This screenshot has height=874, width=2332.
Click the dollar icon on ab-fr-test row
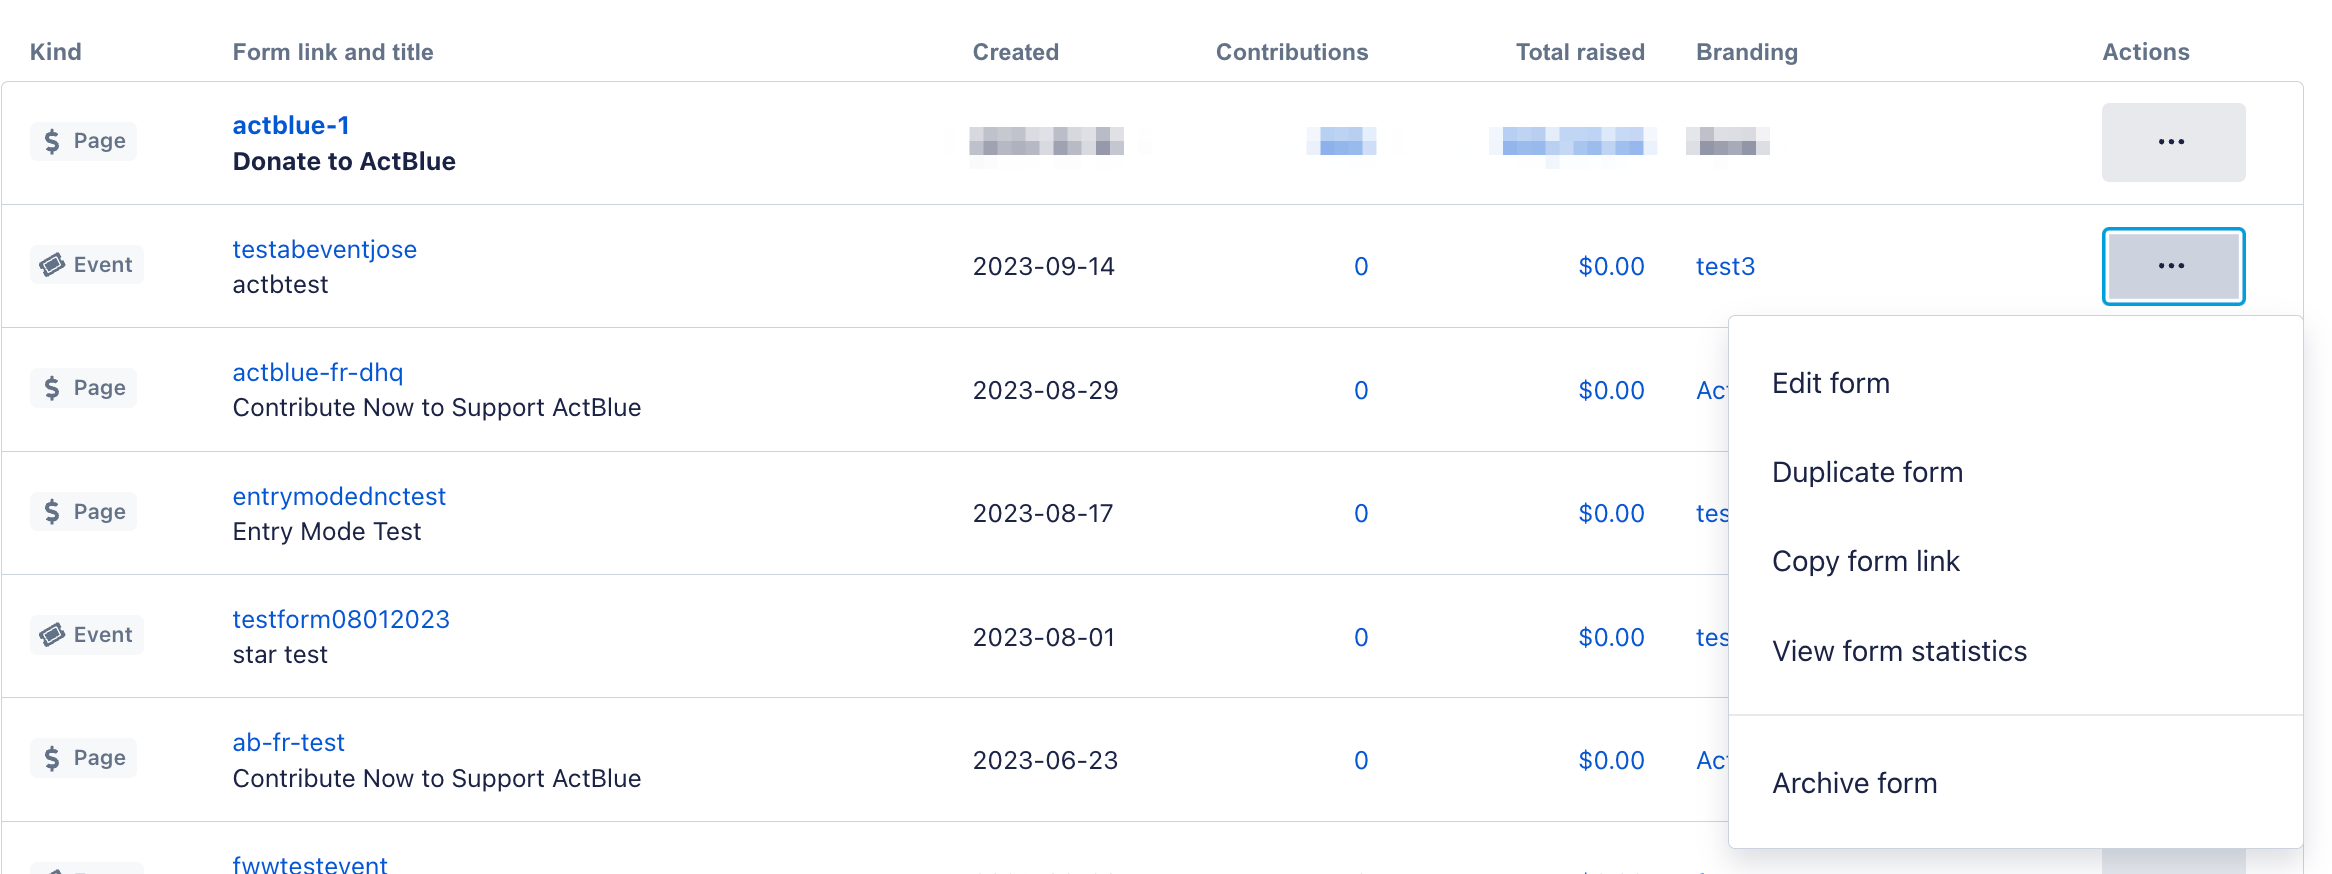tap(52, 758)
